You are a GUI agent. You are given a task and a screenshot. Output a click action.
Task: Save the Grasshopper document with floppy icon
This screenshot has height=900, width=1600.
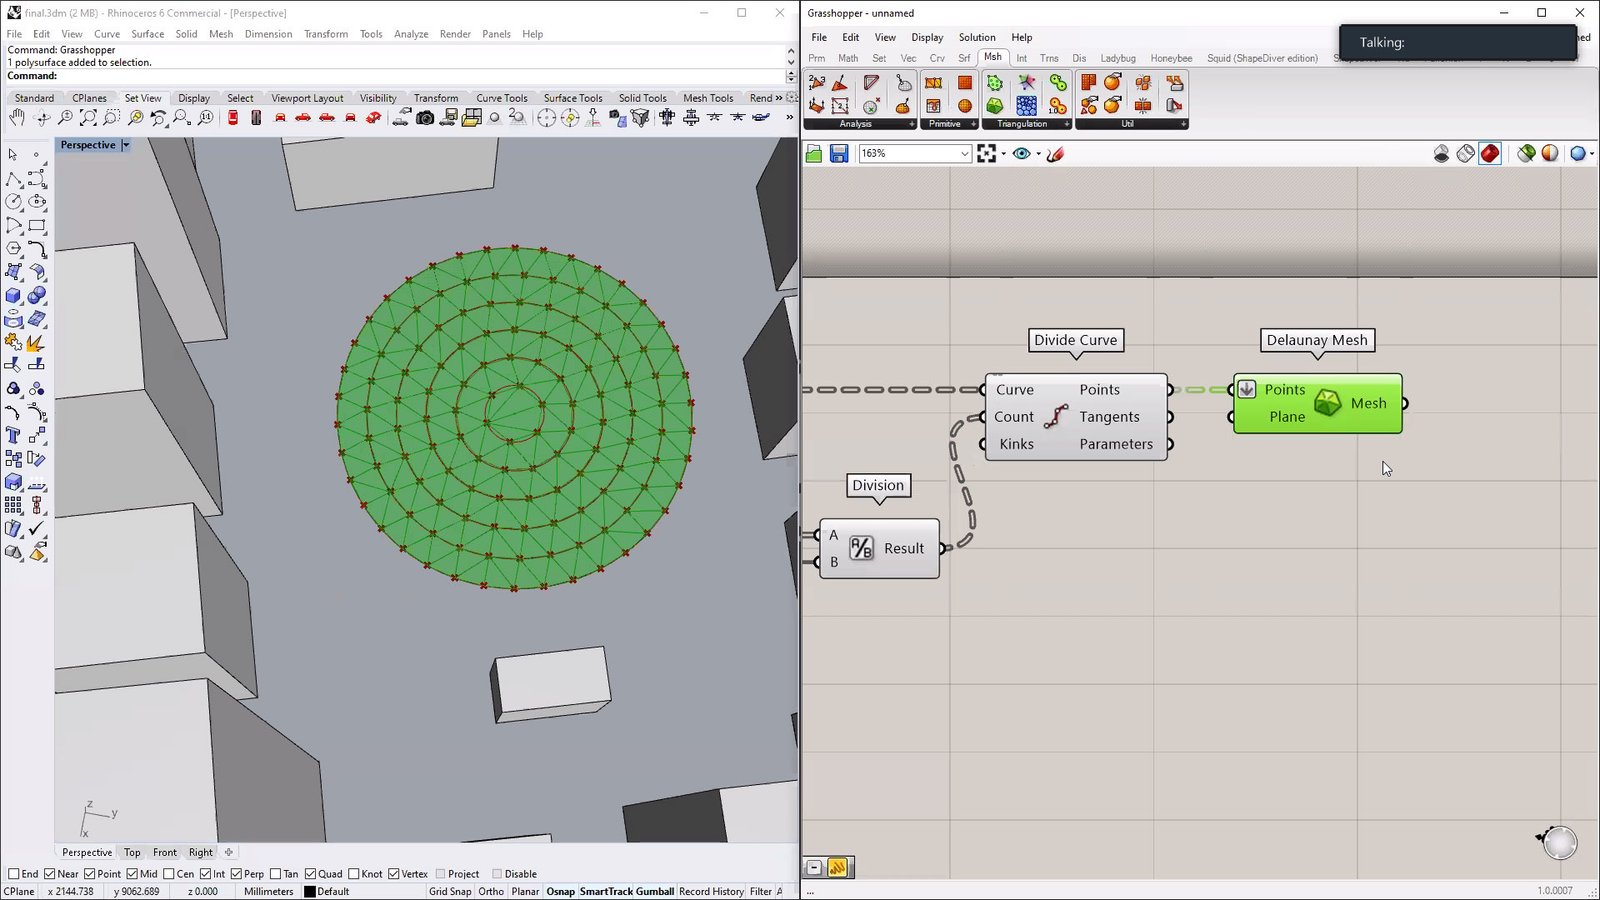coord(839,154)
